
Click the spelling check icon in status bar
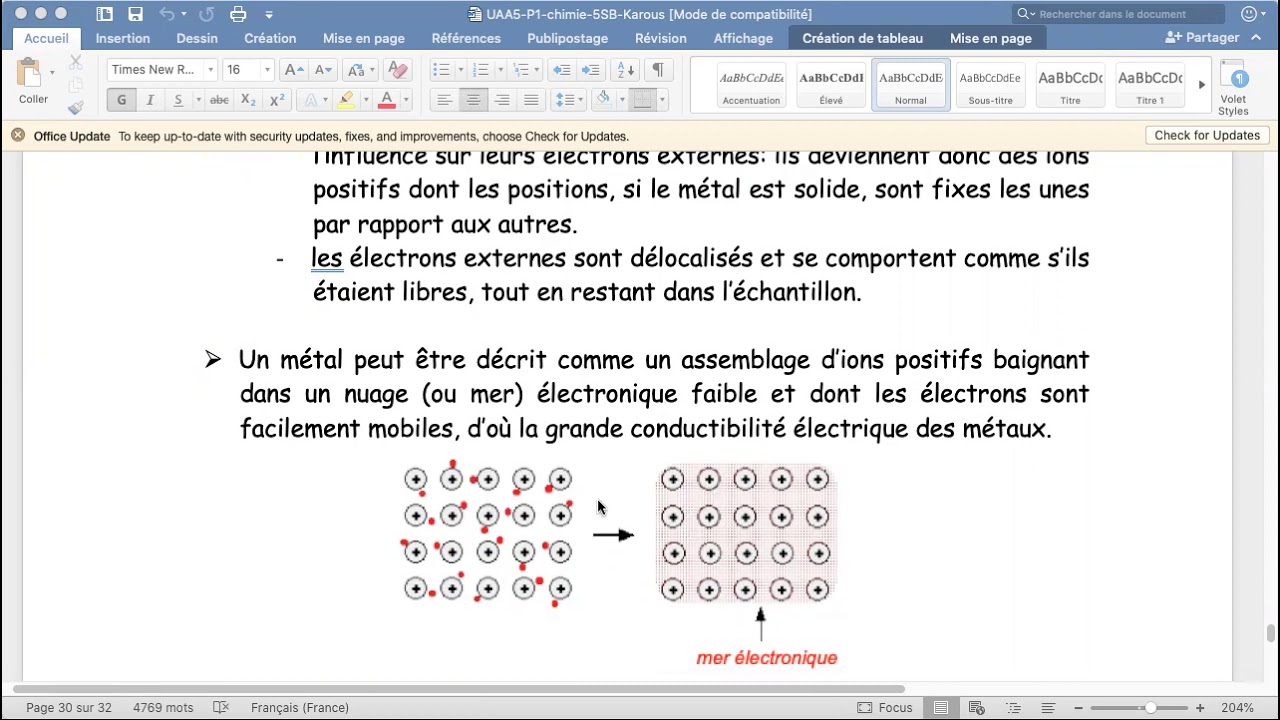(x=221, y=707)
